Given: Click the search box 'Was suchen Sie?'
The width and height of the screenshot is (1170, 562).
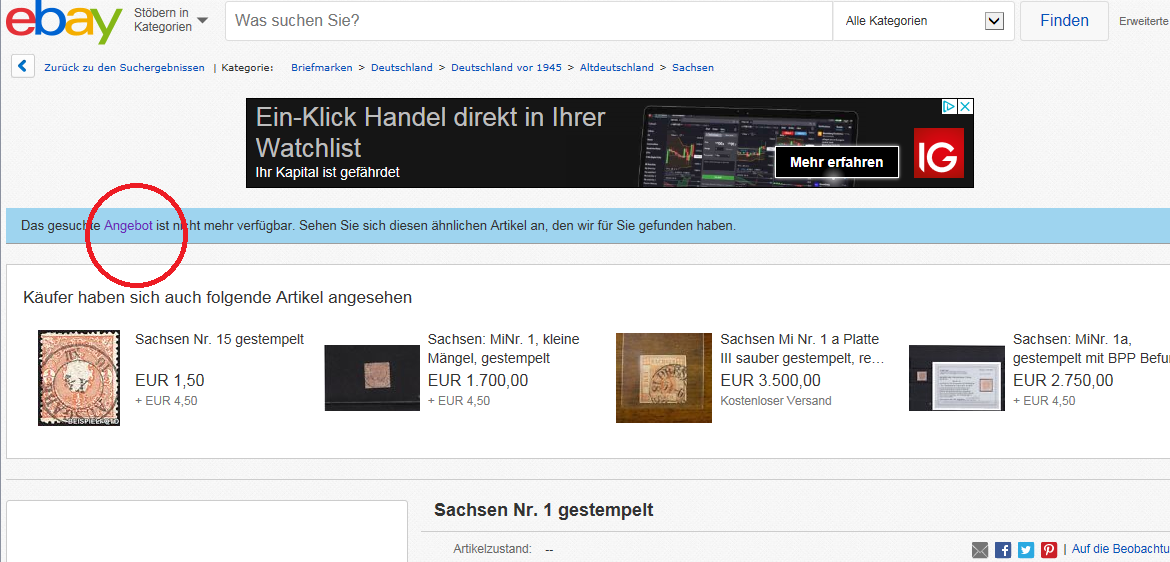Looking at the screenshot, I should coord(528,21).
